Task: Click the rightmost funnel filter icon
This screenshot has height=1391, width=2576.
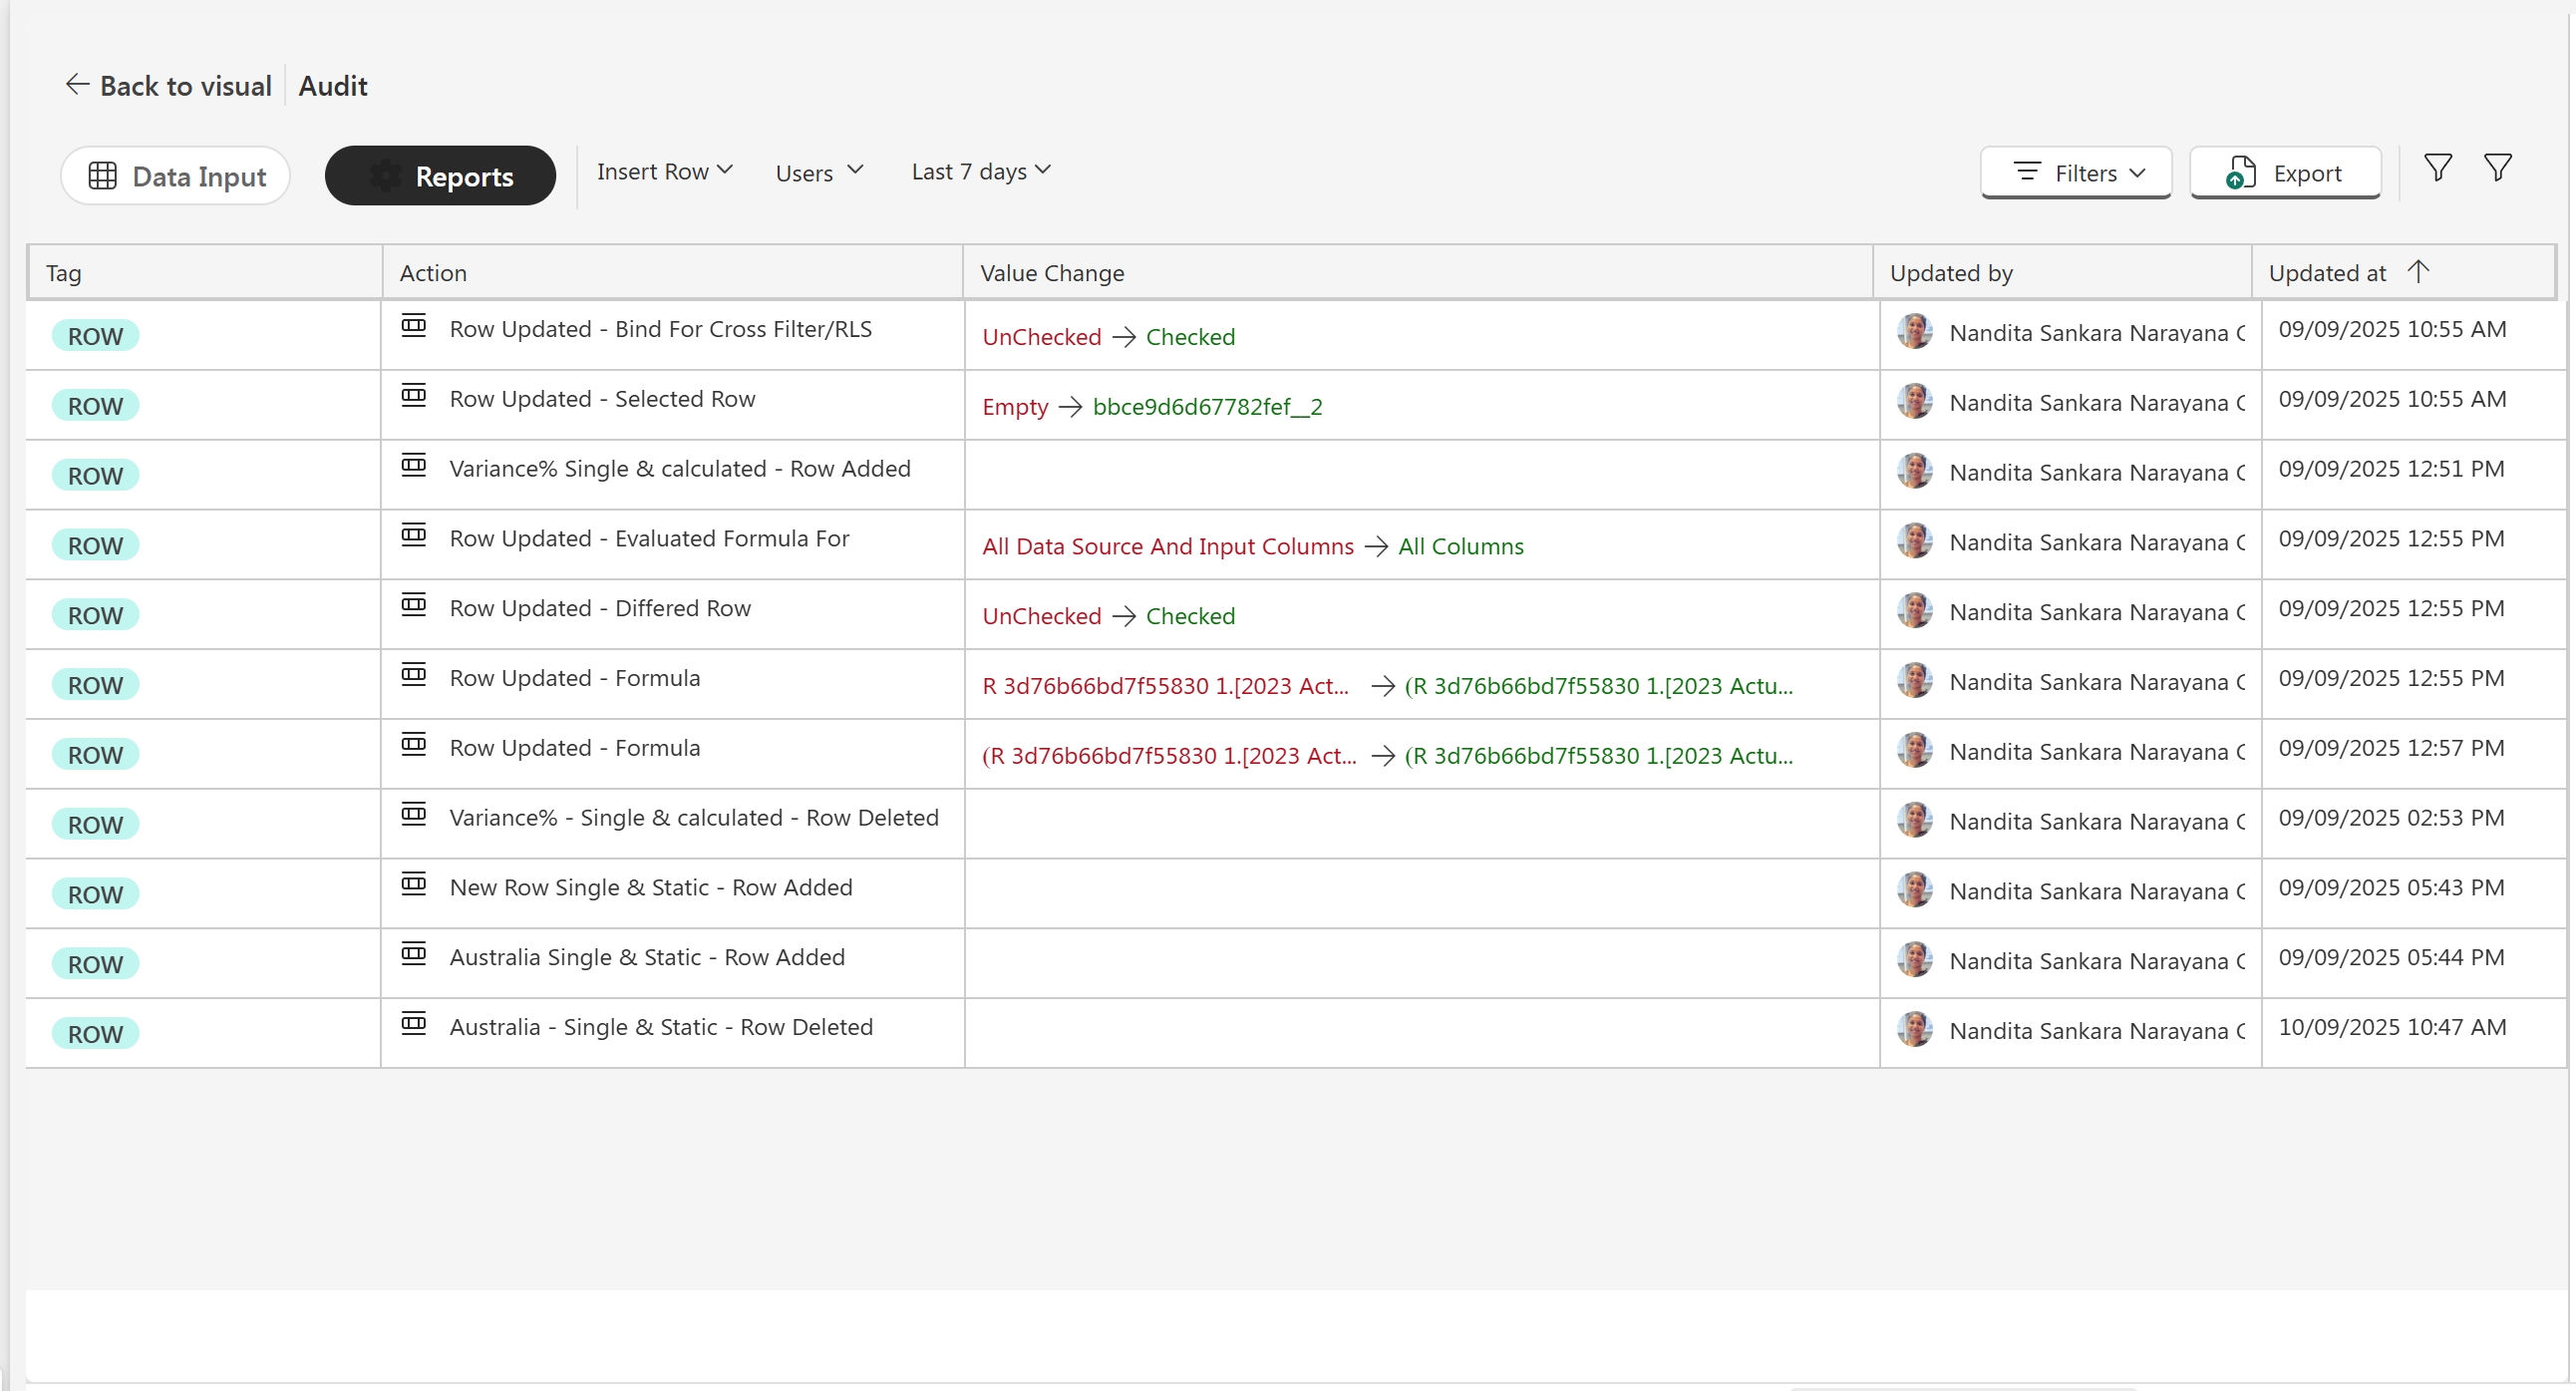Action: tap(2497, 167)
